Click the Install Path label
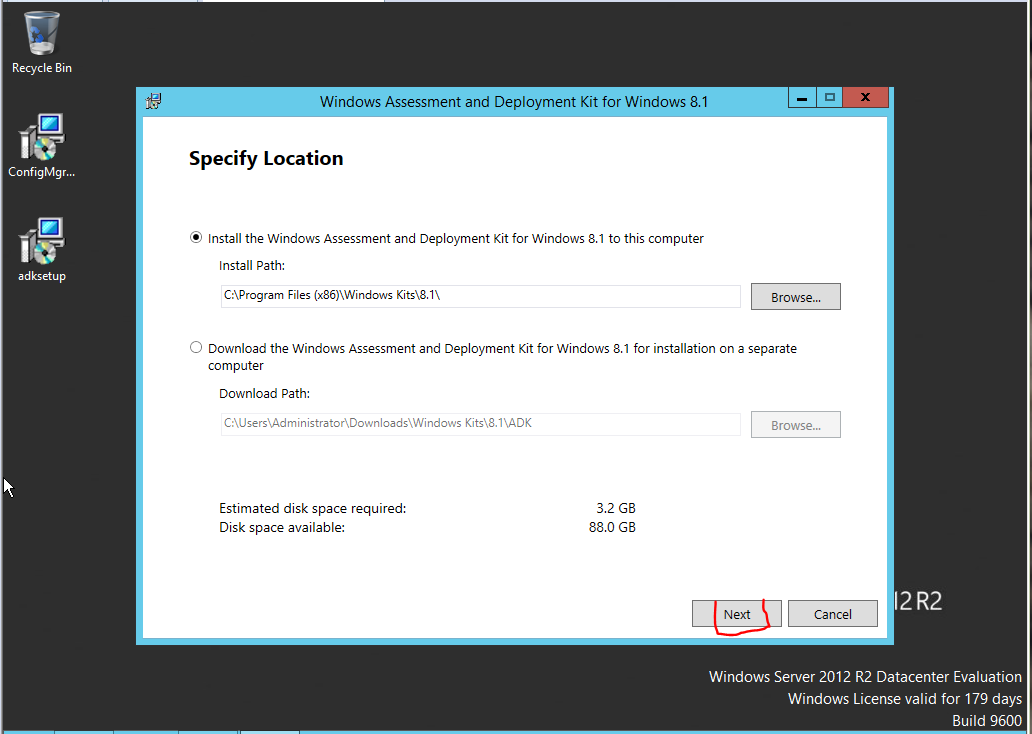Screen dimensions: 1032x734 (x=252, y=266)
